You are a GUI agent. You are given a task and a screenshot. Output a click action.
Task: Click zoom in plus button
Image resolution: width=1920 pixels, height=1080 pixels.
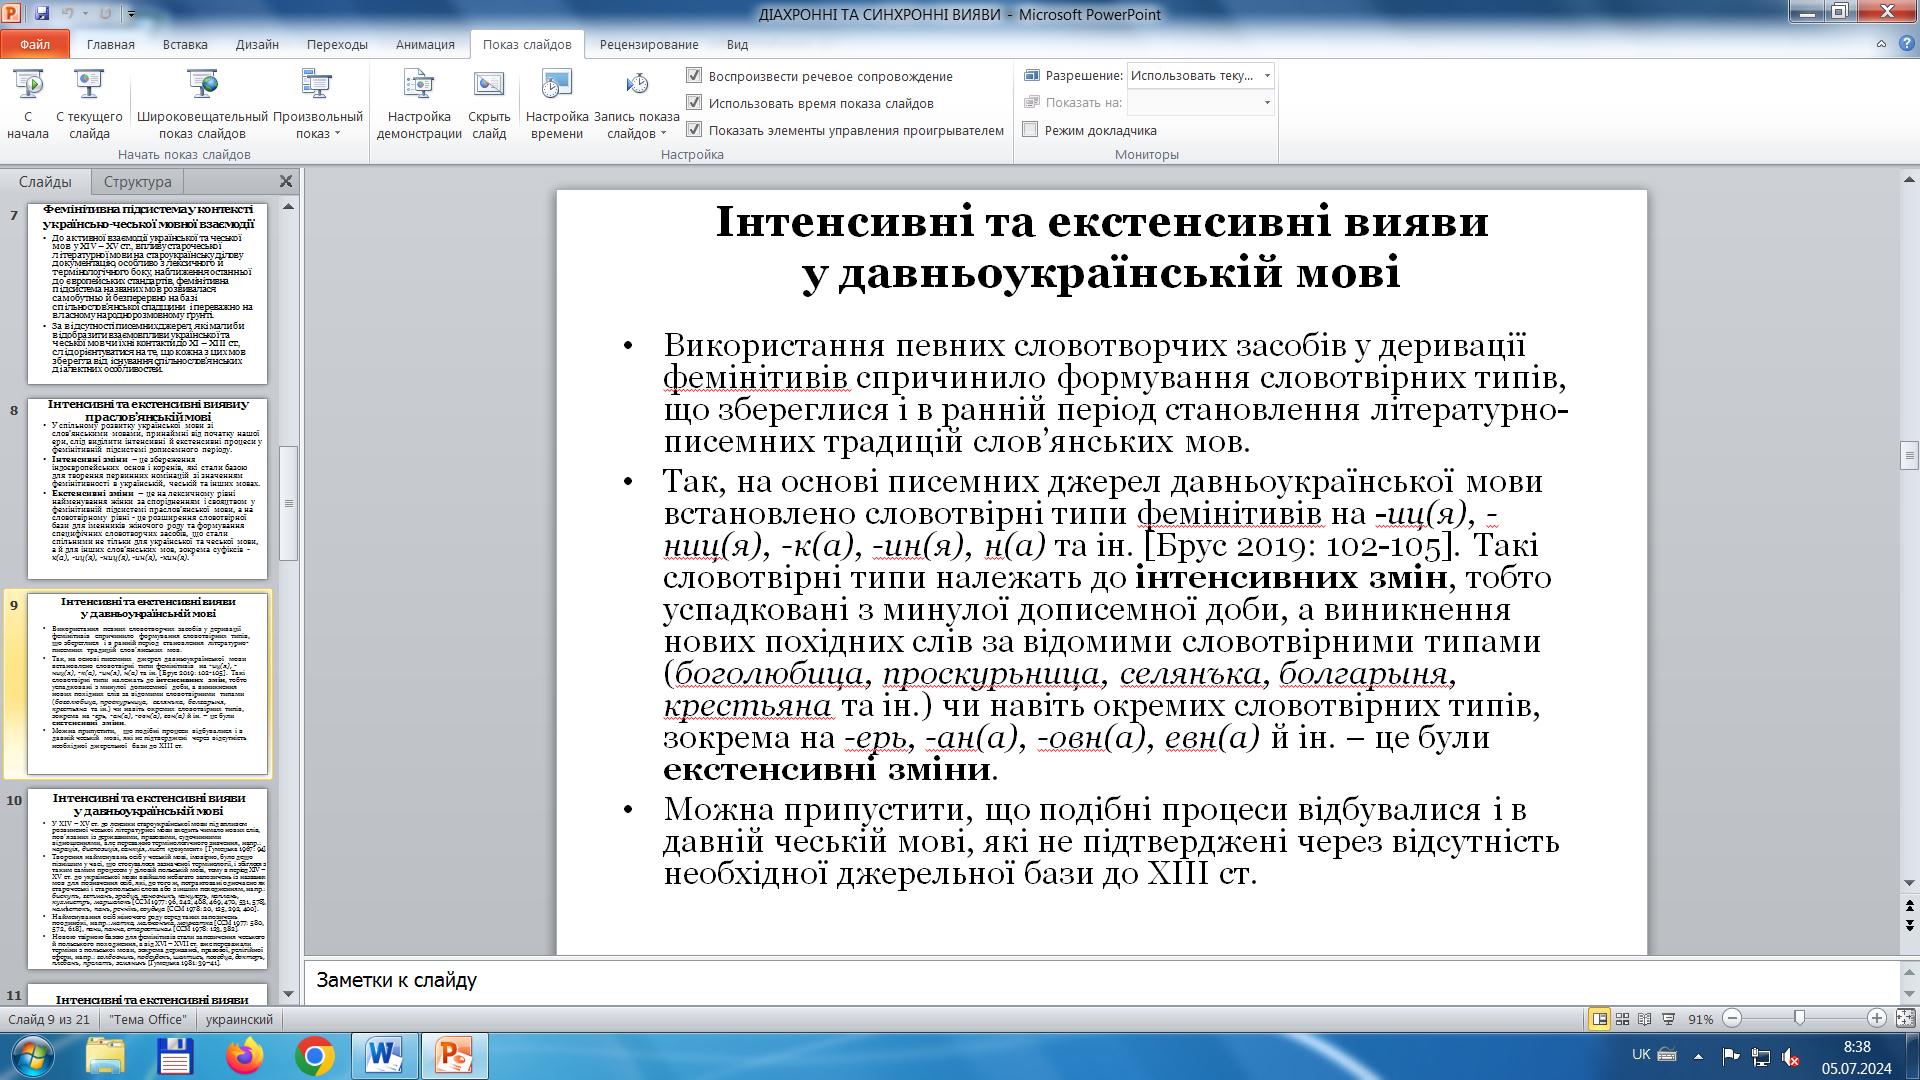(x=1877, y=1019)
